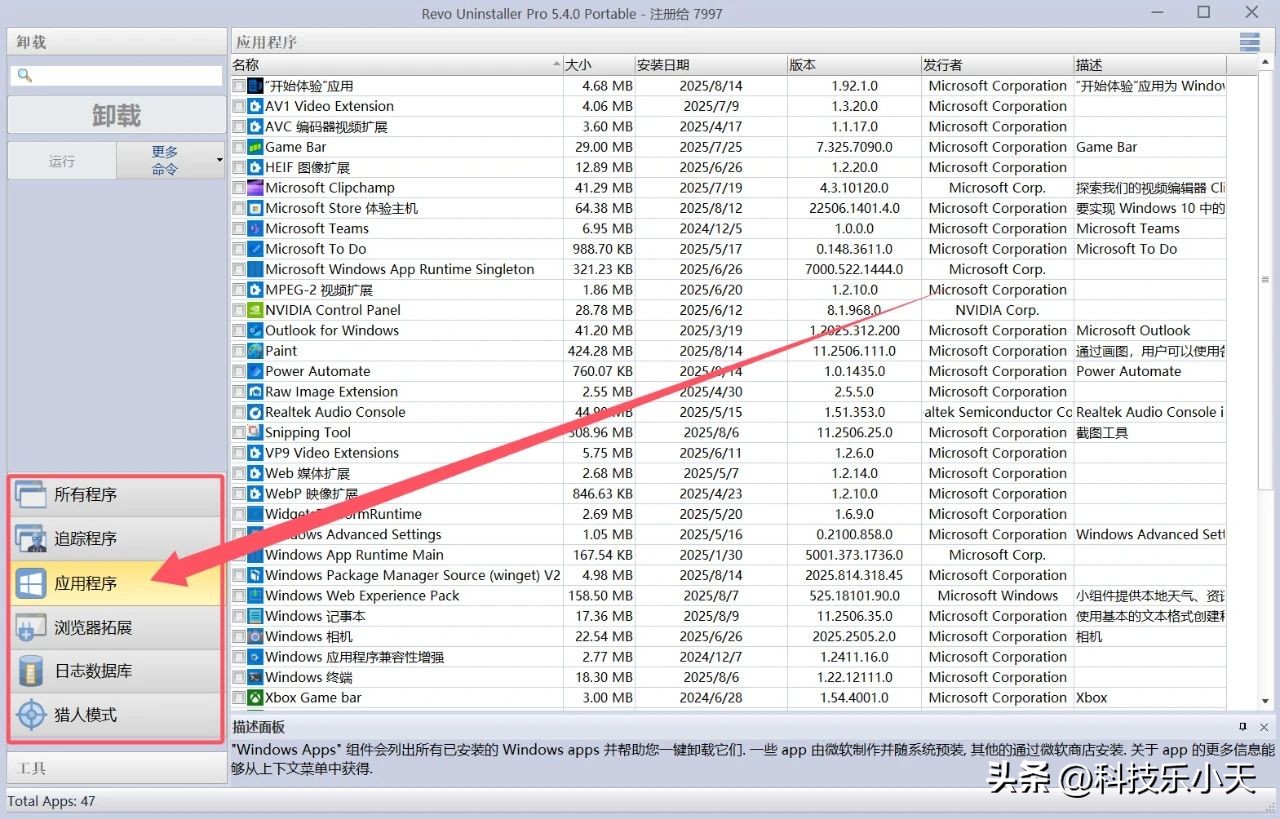Image resolution: width=1280 pixels, height=819 pixels.
Task: Check the checkbox next to Paint
Action: 237,351
